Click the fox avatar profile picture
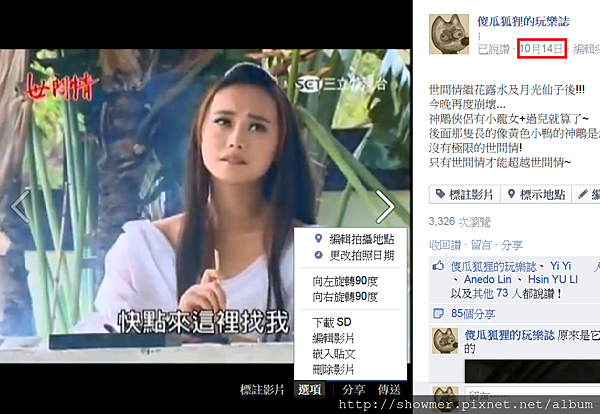 [449, 34]
